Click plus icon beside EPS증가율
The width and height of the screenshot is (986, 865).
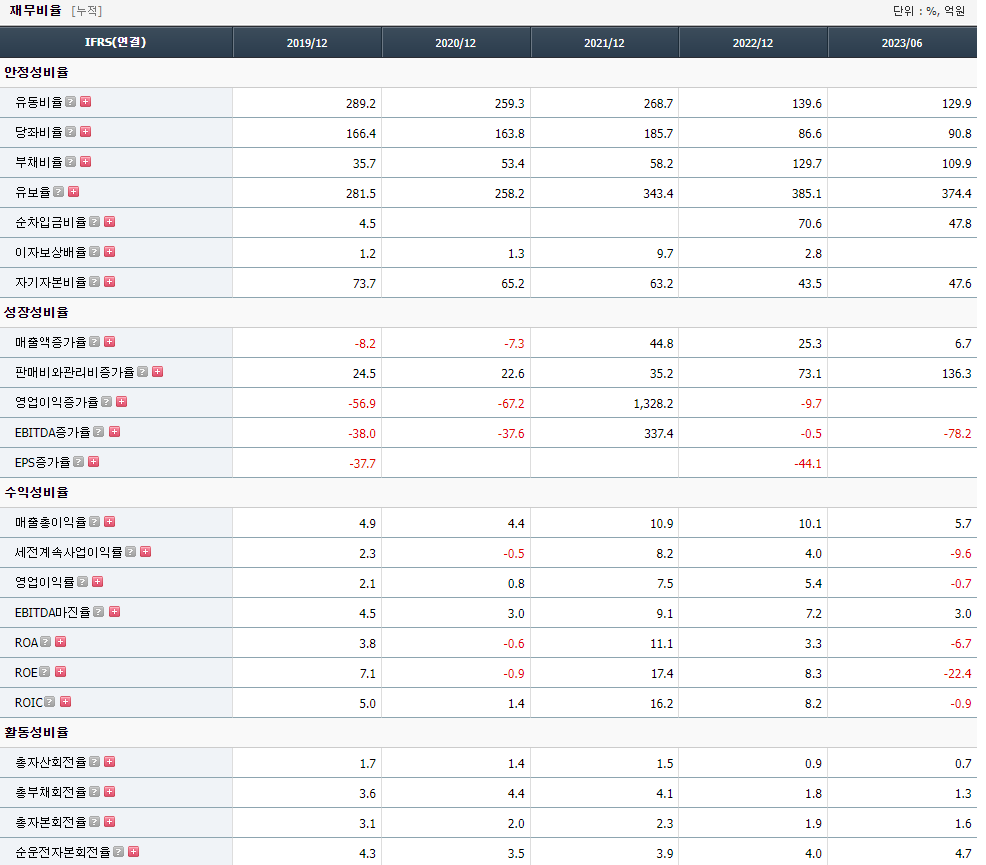pos(94,462)
